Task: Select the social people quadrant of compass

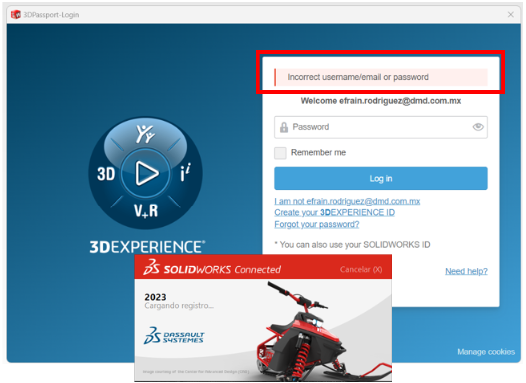Action: [145, 134]
